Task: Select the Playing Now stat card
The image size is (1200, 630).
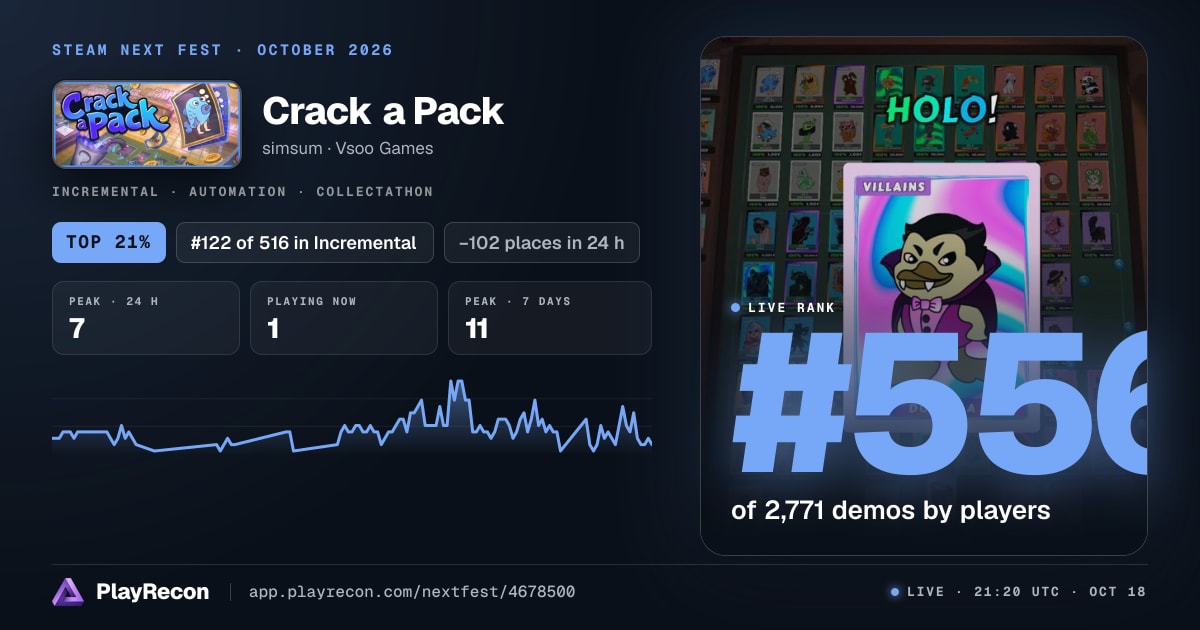Action: coord(344,318)
